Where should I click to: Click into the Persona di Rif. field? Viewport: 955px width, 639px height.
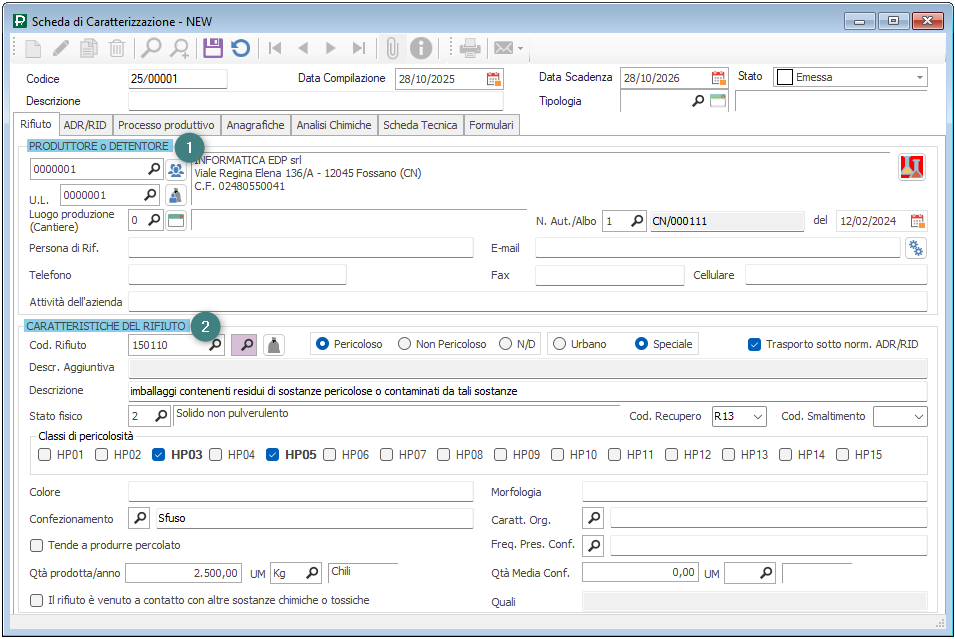click(x=300, y=248)
